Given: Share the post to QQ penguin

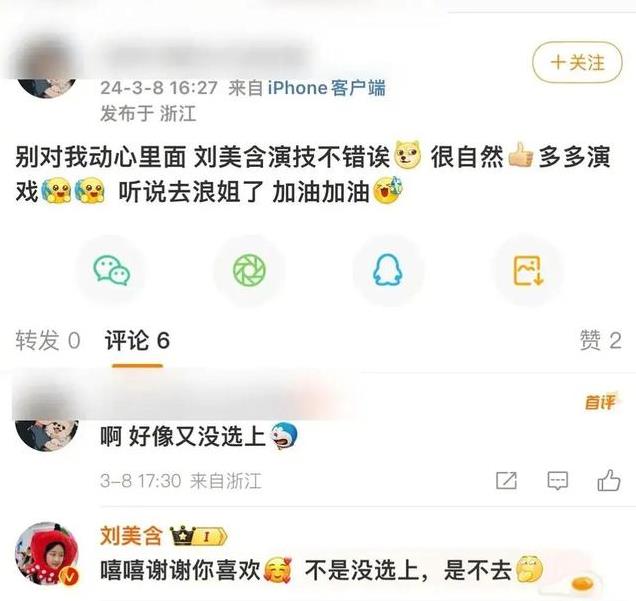Looking at the screenshot, I should coord(387,270).
